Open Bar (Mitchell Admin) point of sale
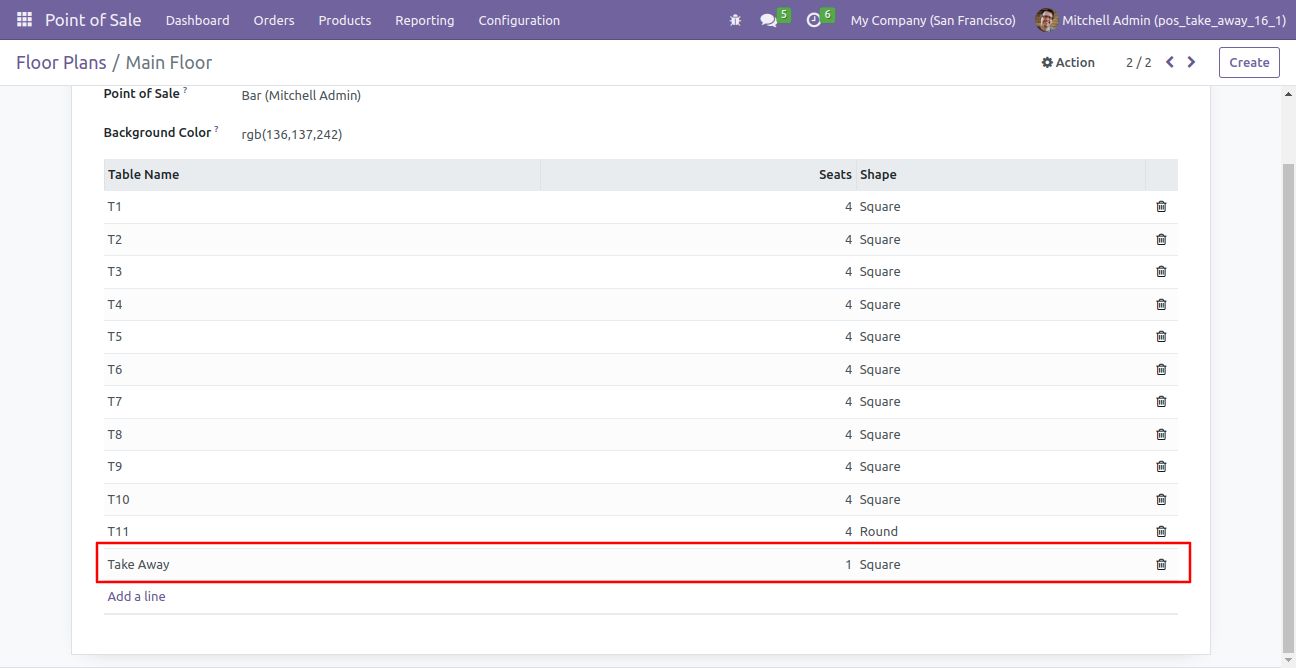Image resolution: width=1296 pixels, height=668 pixels. 301,96
